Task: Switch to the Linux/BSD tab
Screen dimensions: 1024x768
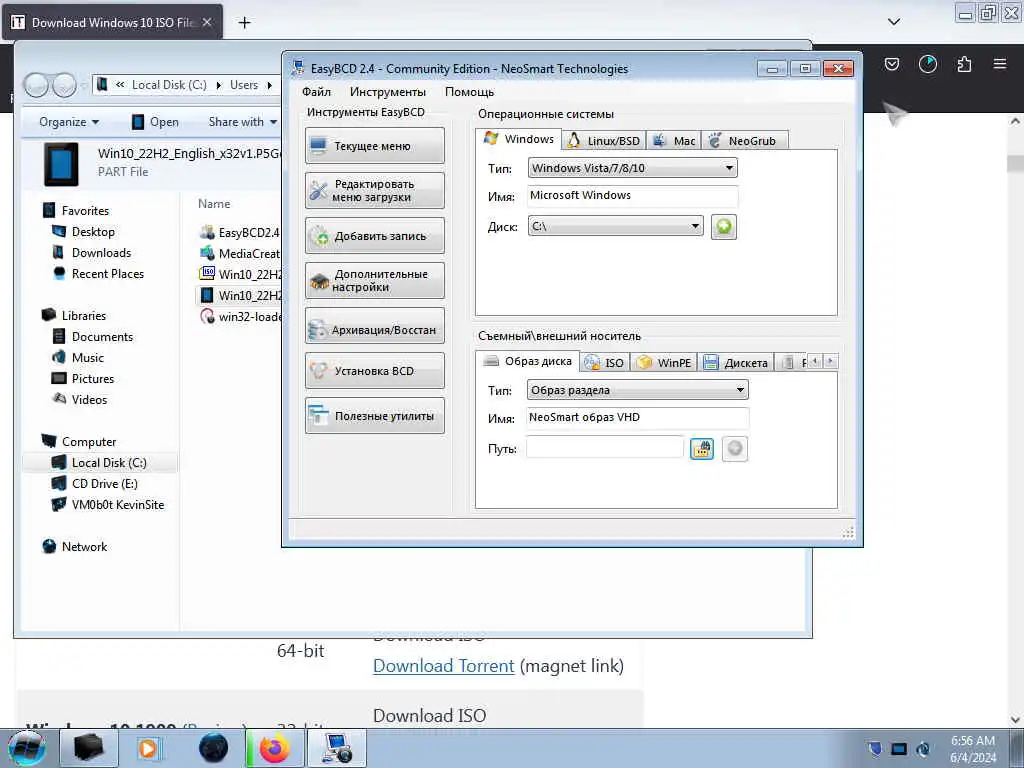Action: pyautogui.click(x=604, y=140)
